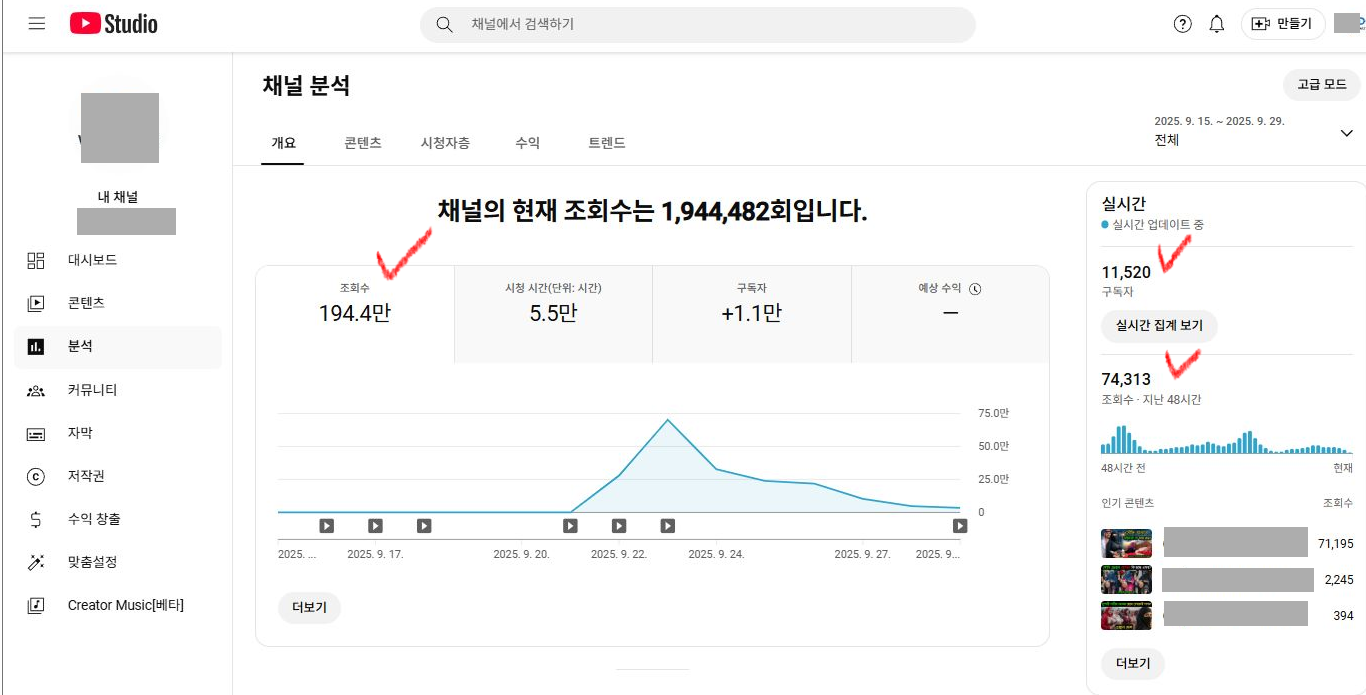Image resolution: width=1366 pixels, height=695 pixels.
Task: Switch to the Audience (시청자층) tab
Action: coord(445,143)
